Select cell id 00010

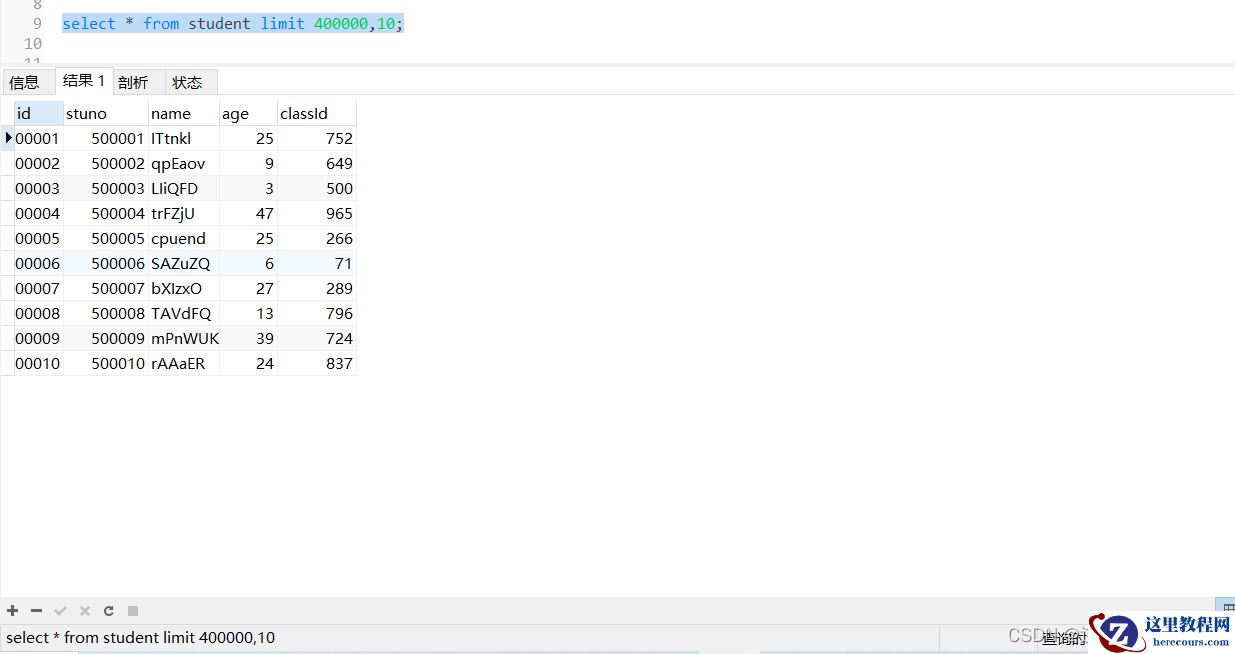pyautogui.click(x=39, y=363)
